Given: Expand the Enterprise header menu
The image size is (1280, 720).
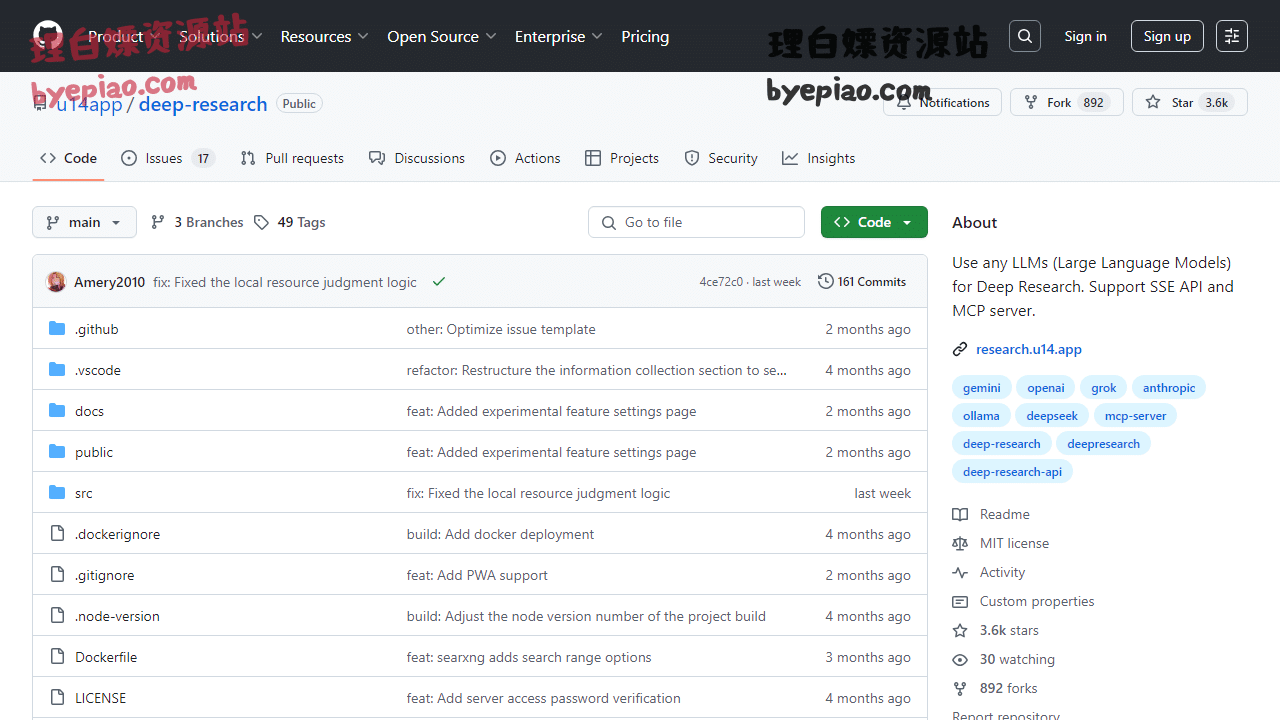Looking at the screenshot, I should 559,36.
